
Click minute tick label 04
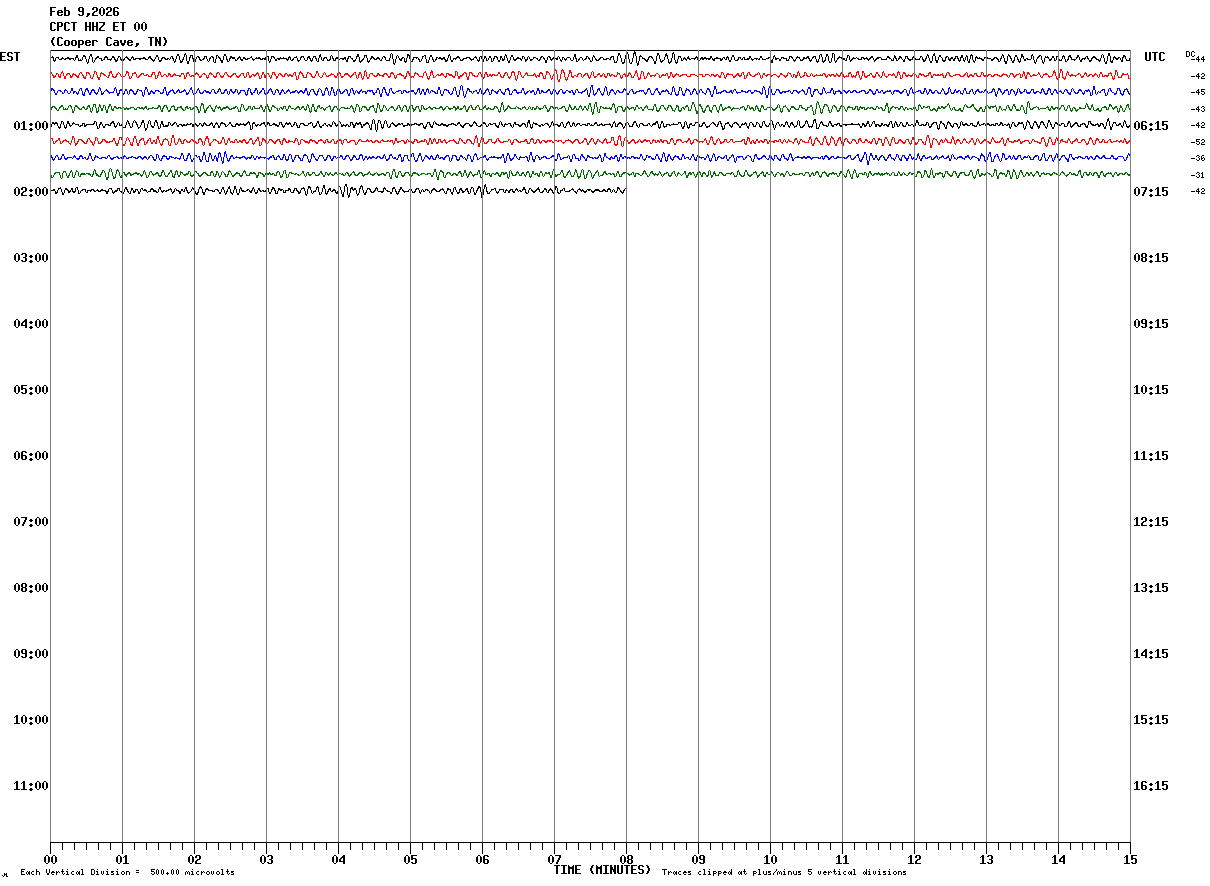tap(338, 859)
